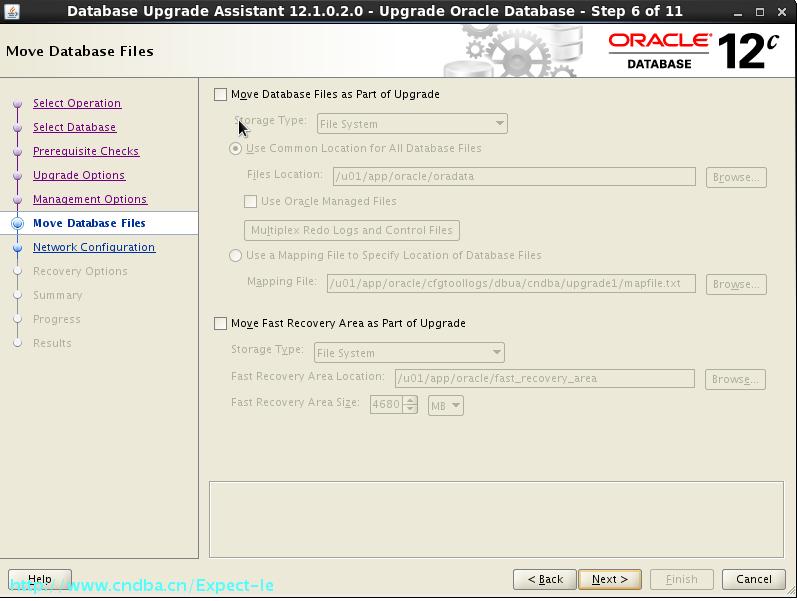Close the Database Upgrade Assistant window

(x=782, y=12)
